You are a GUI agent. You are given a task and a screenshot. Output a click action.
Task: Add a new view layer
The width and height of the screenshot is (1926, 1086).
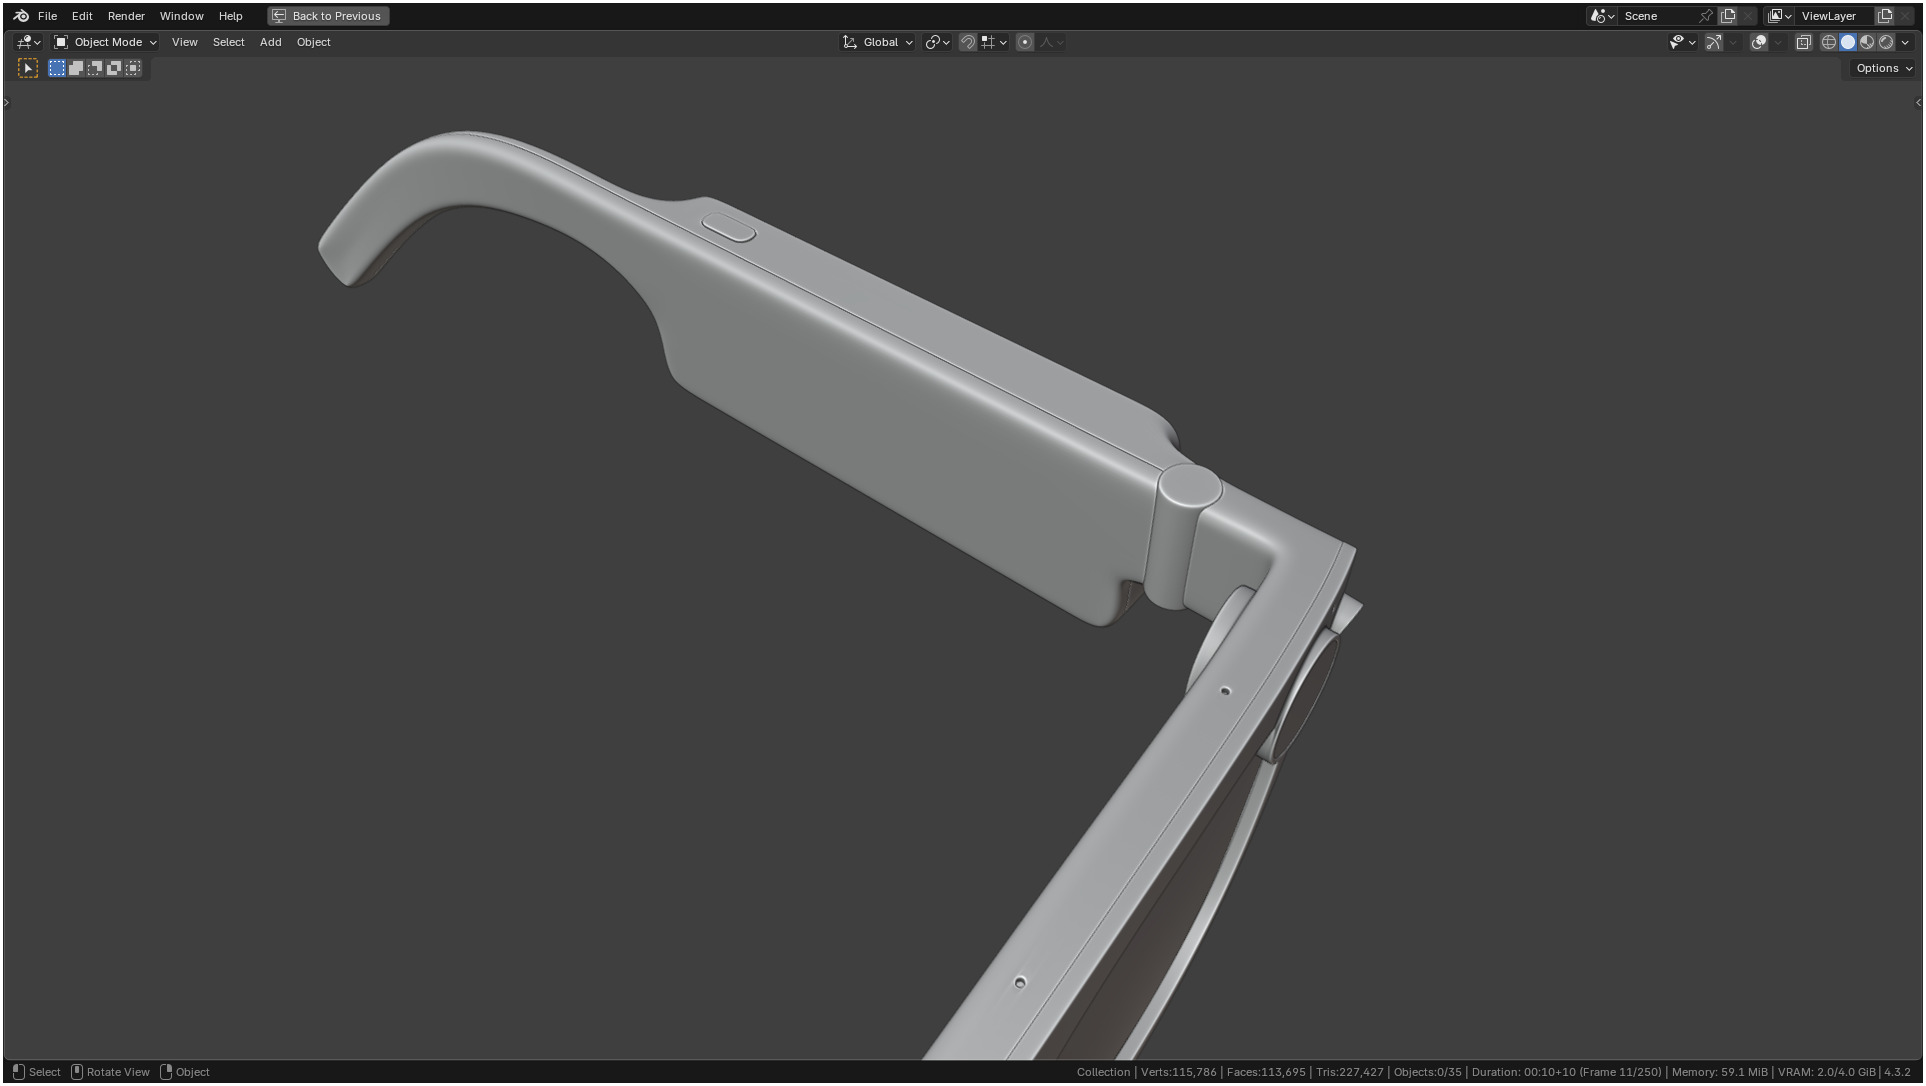[1885, 16]
